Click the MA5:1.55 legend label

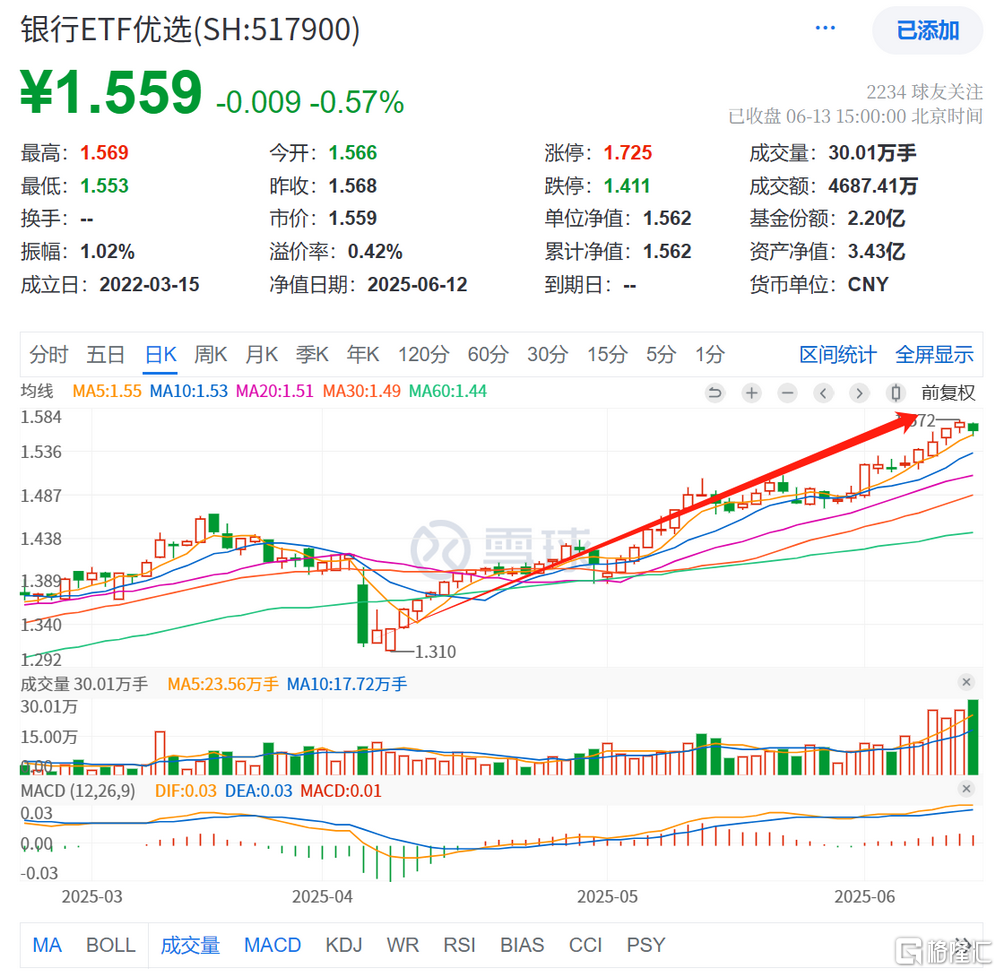coord(107,391)
